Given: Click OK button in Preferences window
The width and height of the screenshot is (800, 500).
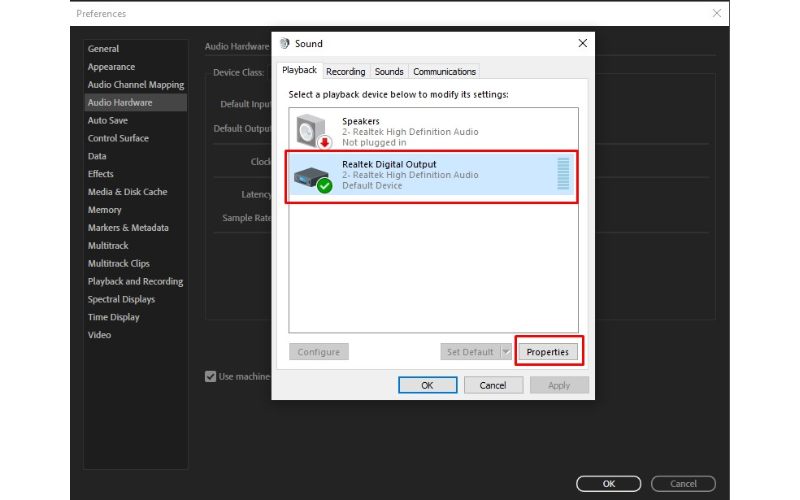Looking at the screenshot, I should point(609,484).
